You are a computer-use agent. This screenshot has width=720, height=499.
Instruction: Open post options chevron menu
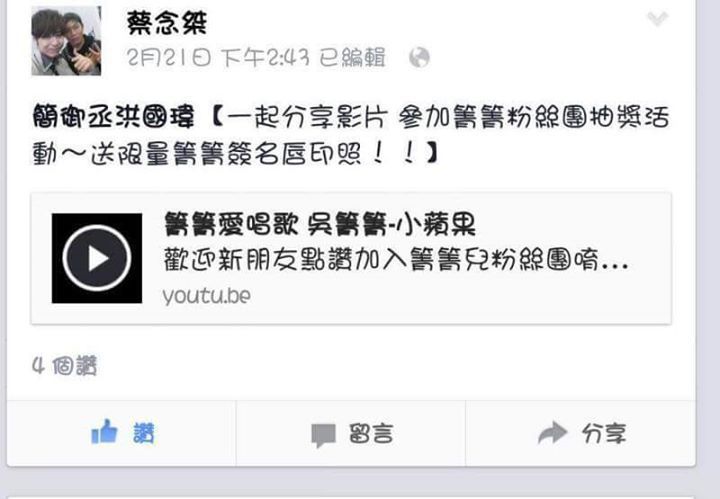657,18
